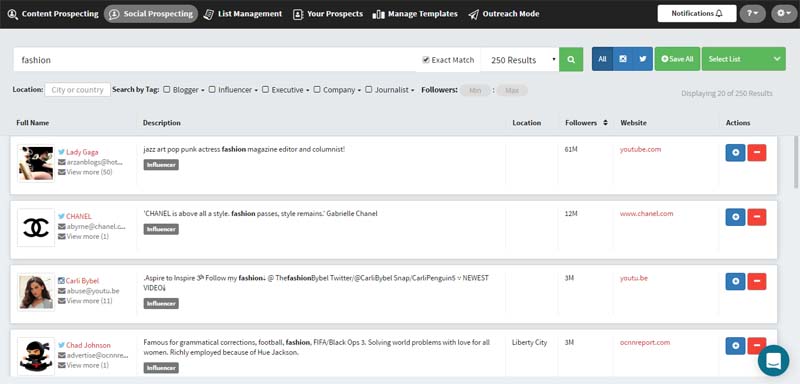Open the Select List dropdown
The height and width of the screenshot is (384, 800).
(x=743, y=59)
